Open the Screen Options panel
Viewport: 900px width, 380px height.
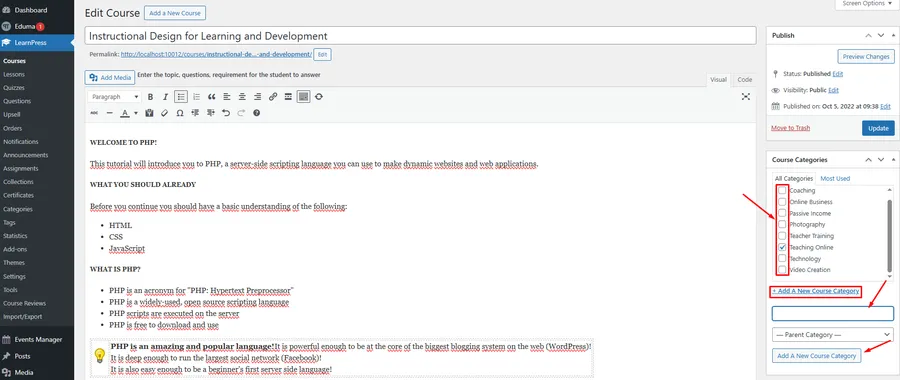(x=867, y=3)
